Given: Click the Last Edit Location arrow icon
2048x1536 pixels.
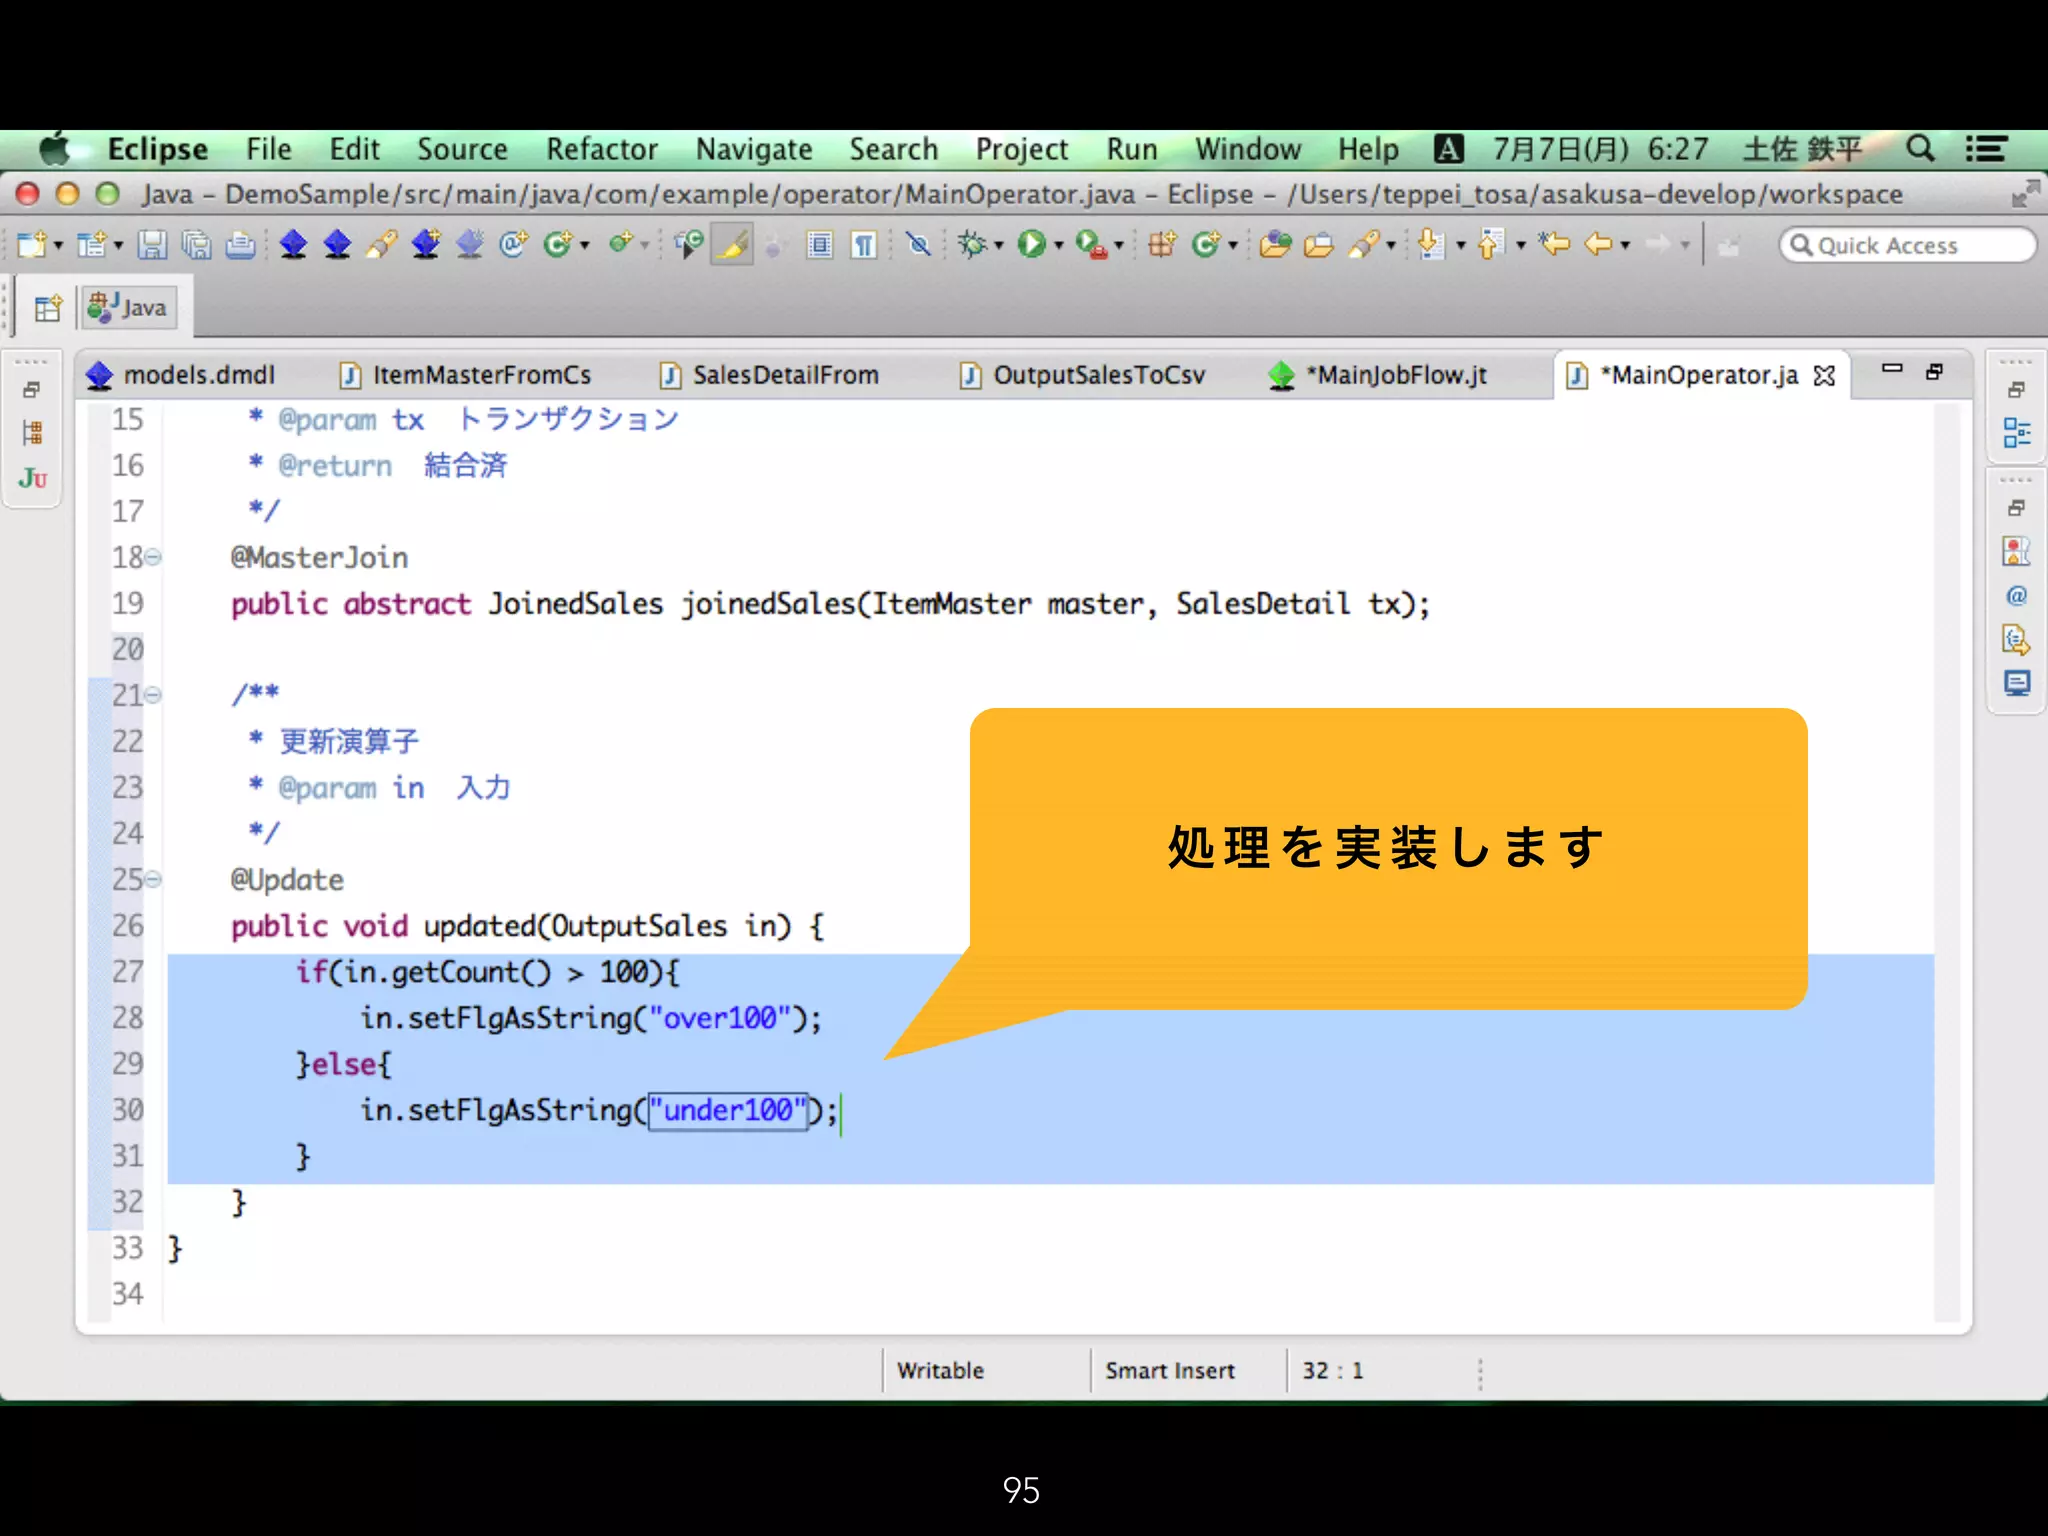Looking at the screenshot, I should 1554,245.
